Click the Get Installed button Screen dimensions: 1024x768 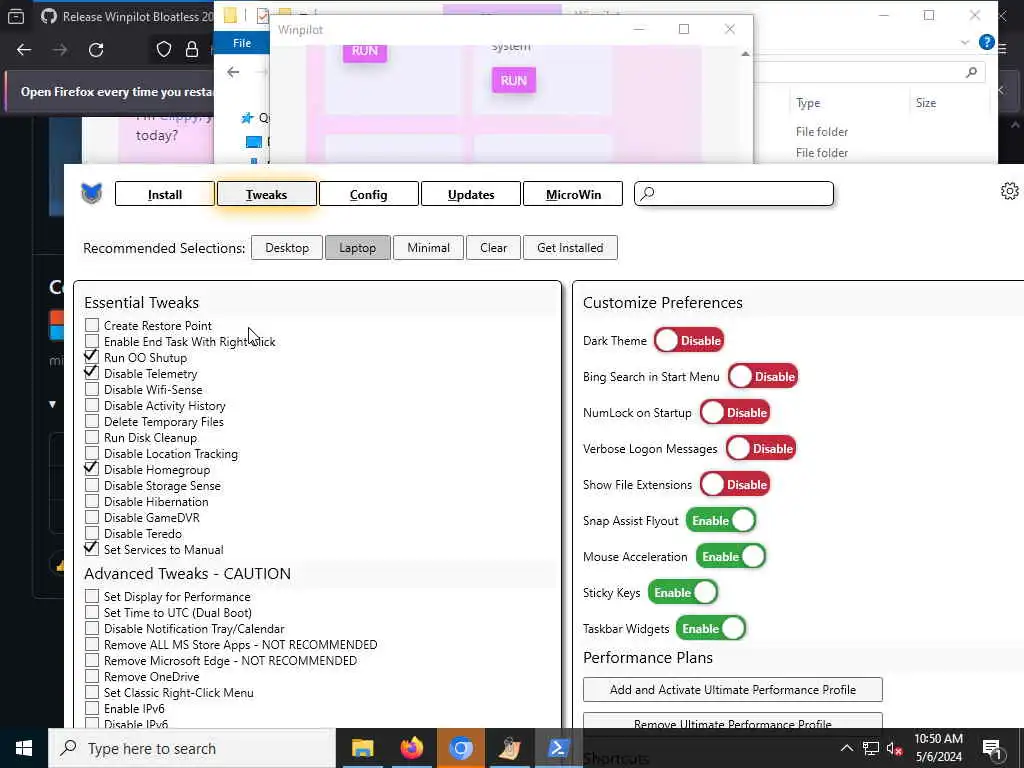coord(570,248)
